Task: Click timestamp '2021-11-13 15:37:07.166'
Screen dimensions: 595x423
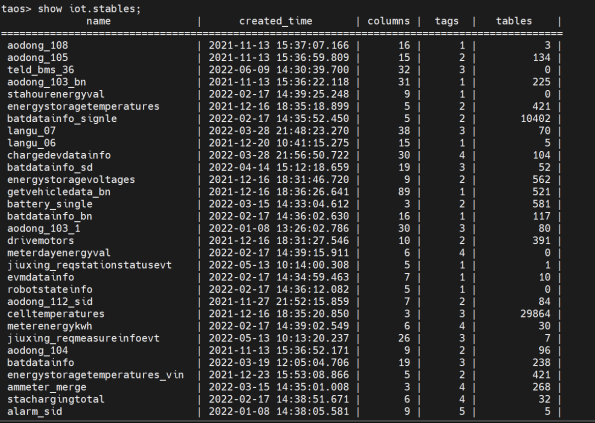Action: pyautogui.click(x=279, y=46)
